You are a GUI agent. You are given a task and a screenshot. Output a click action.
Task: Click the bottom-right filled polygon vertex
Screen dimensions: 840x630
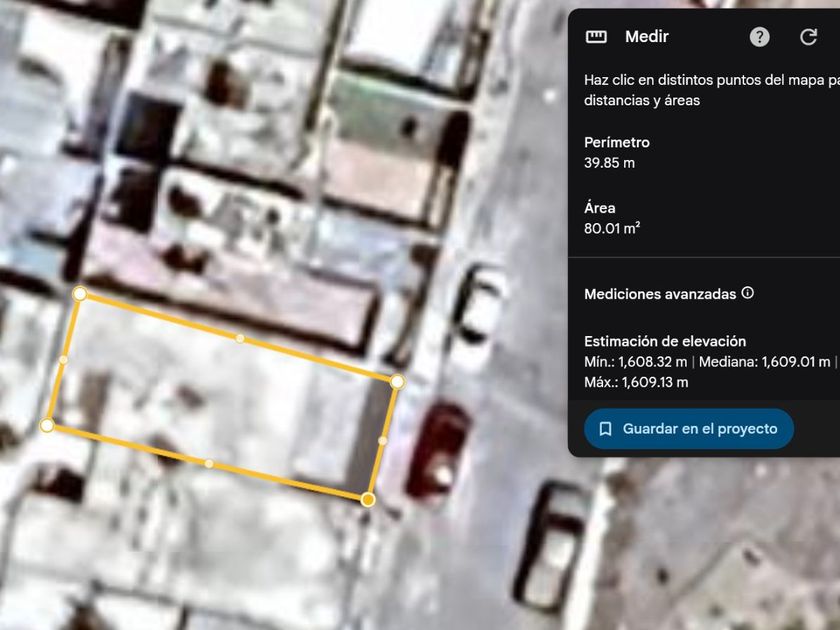tap(368, 499)
